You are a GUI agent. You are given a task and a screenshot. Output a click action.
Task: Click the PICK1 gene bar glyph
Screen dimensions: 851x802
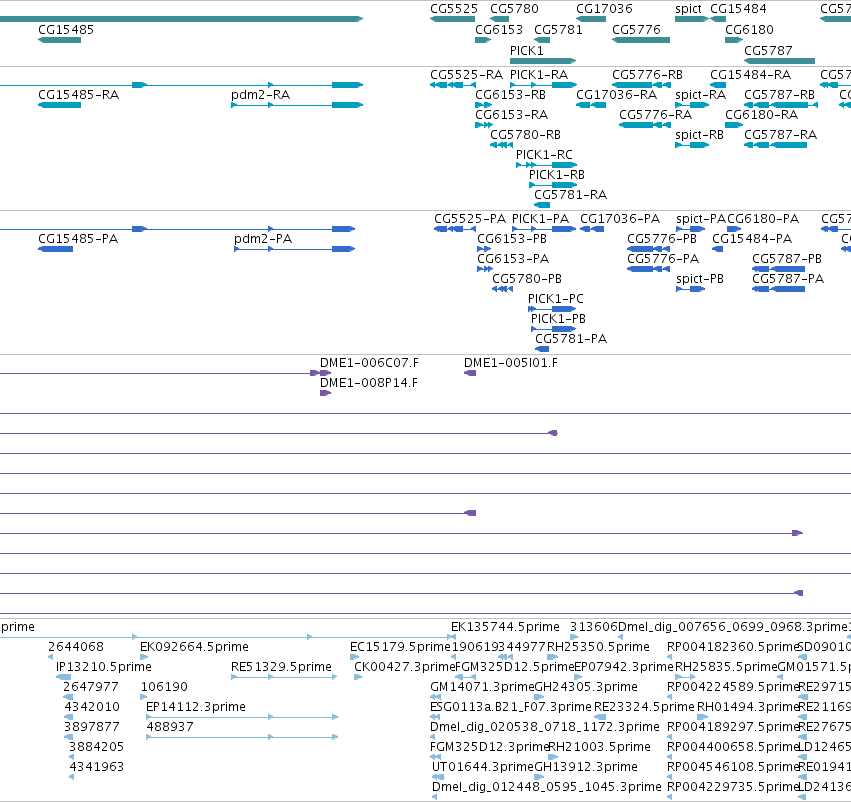543,61
